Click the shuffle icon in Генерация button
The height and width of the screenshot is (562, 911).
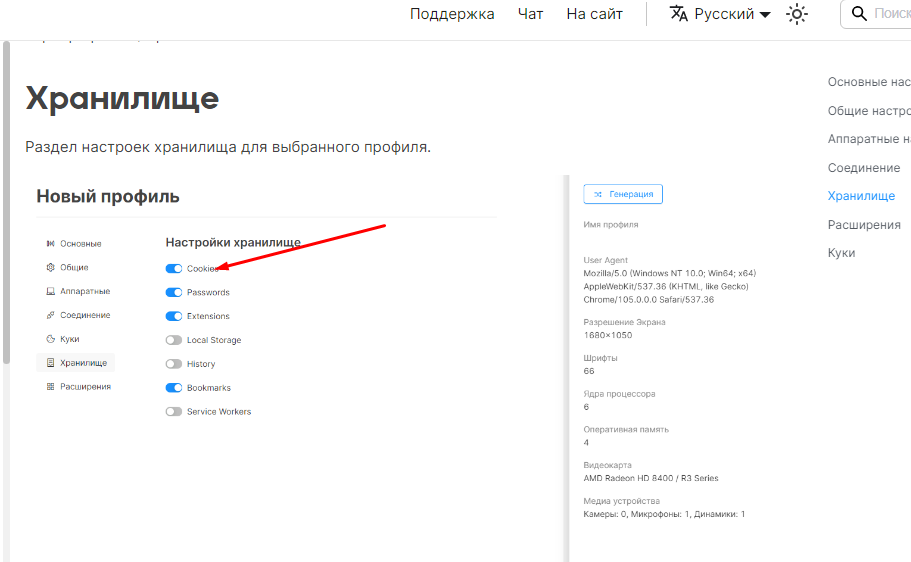tap(598, 194)
